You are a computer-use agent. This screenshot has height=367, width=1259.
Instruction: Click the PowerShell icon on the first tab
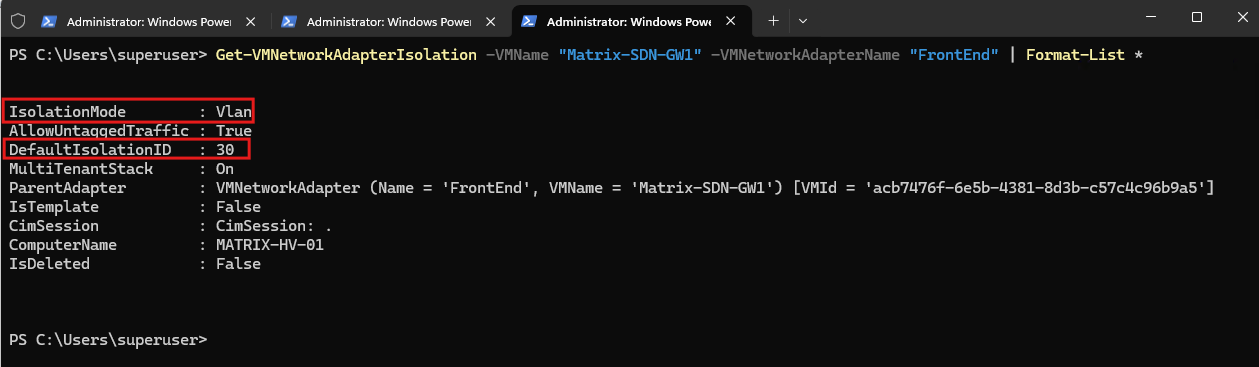tap(49, 20)
